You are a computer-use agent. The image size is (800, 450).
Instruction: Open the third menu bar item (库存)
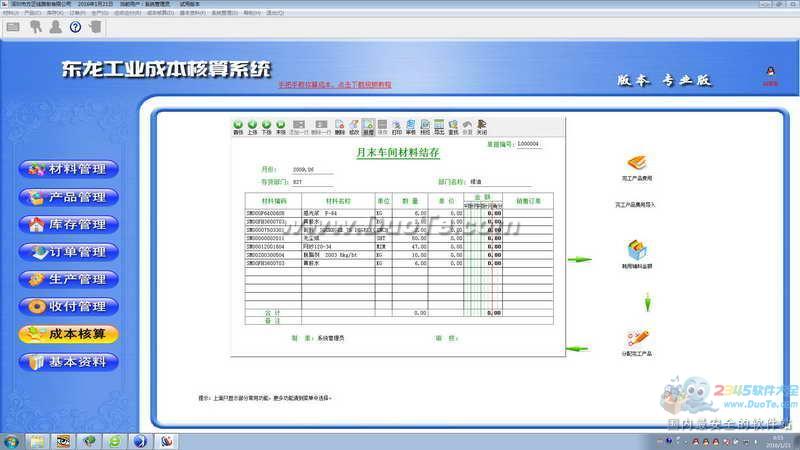click(55, 13)
